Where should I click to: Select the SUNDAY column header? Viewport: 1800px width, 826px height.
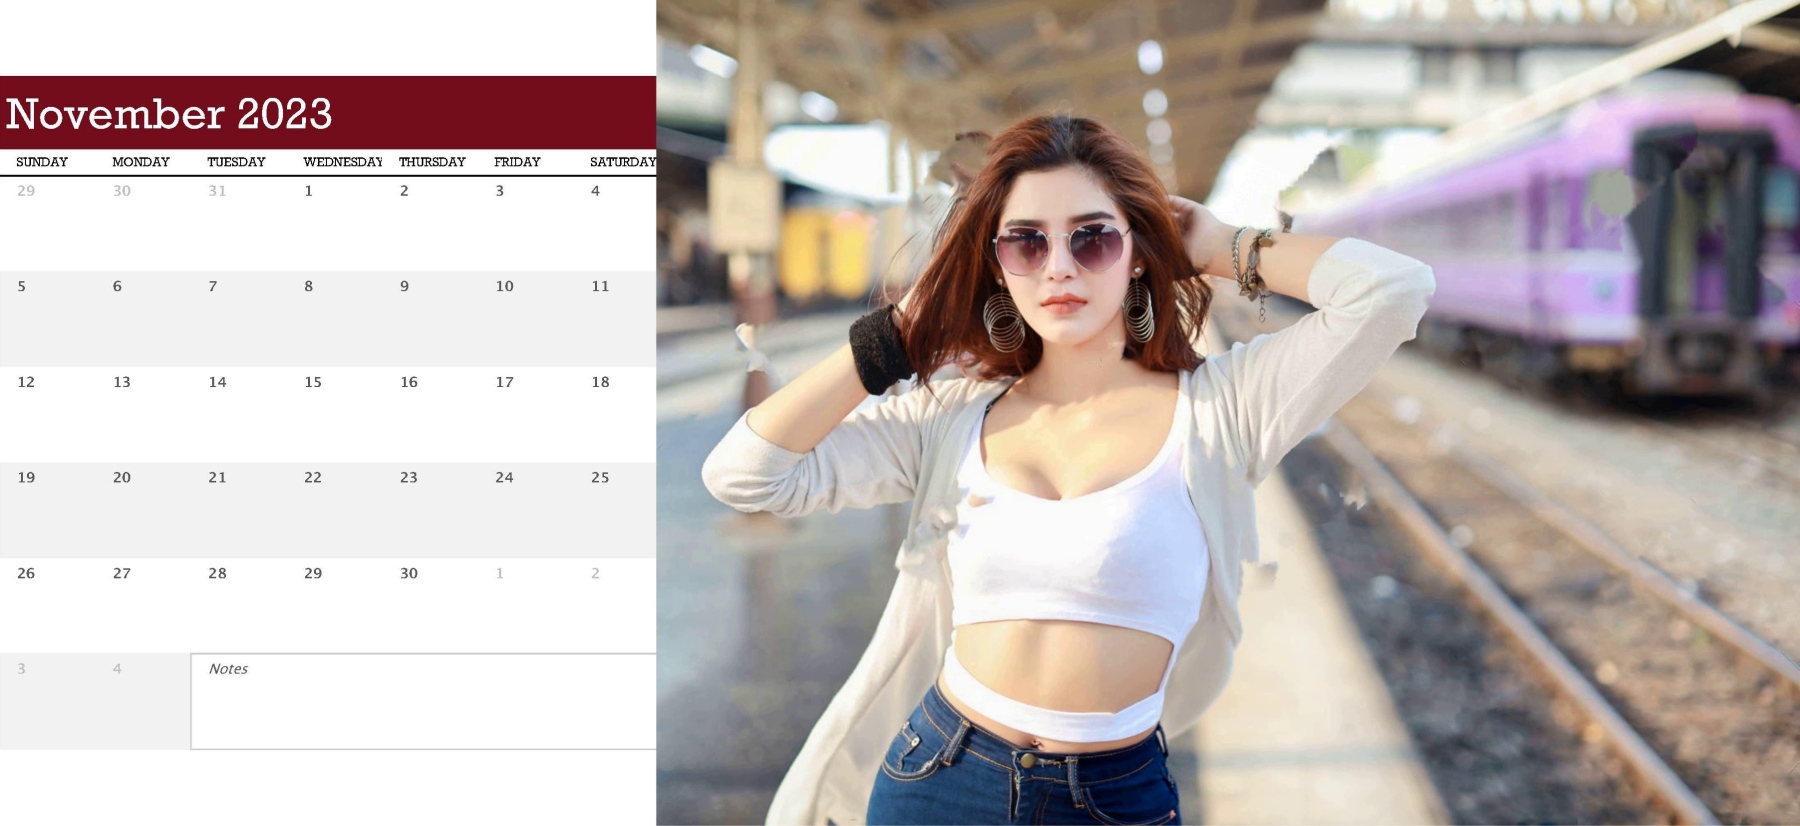[x=42, y=162]
